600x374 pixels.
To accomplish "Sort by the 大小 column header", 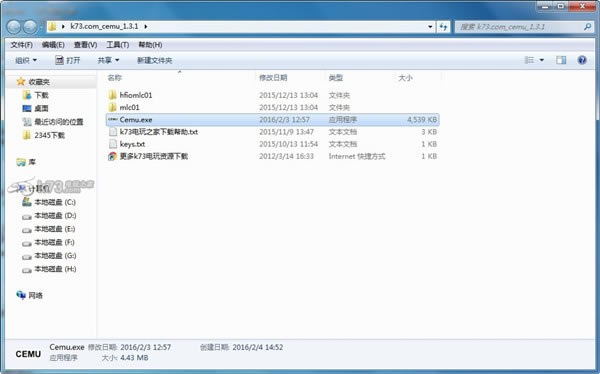I will [x=405, y=78].
